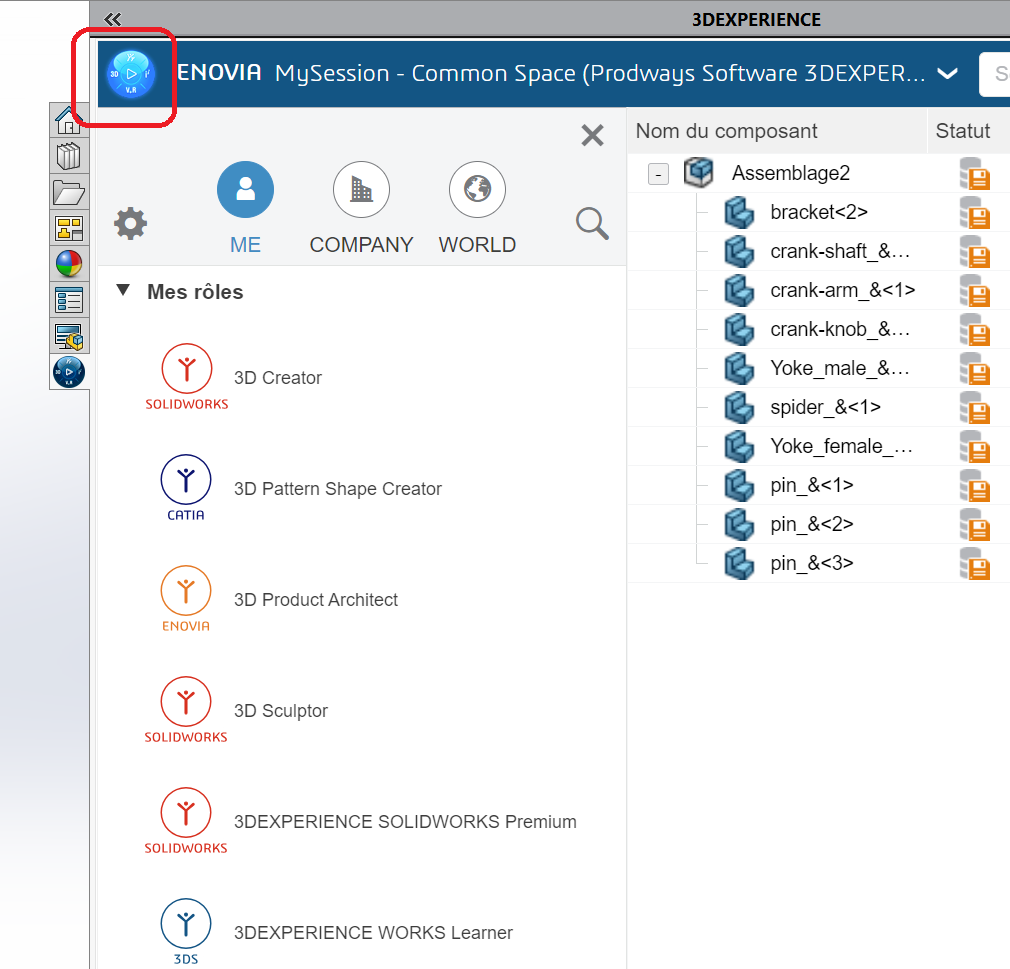The width and height of the screenshot is (1010, 969).
Task: Click the search magnifier in roles panel
Action: point(592,224)
